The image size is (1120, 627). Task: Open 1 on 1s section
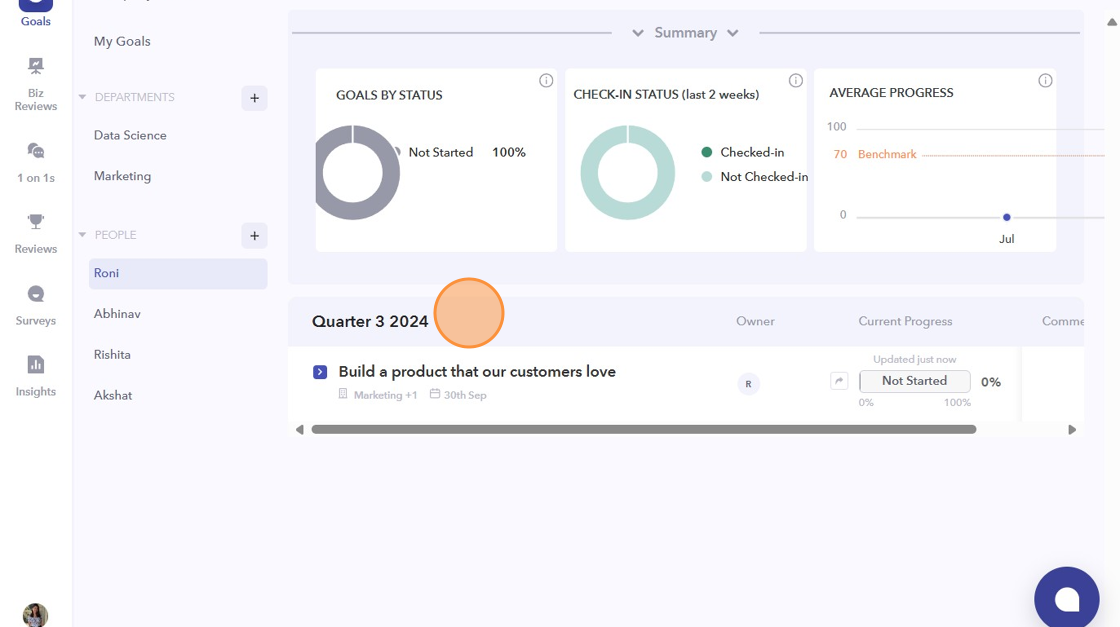tap(36, 161)
